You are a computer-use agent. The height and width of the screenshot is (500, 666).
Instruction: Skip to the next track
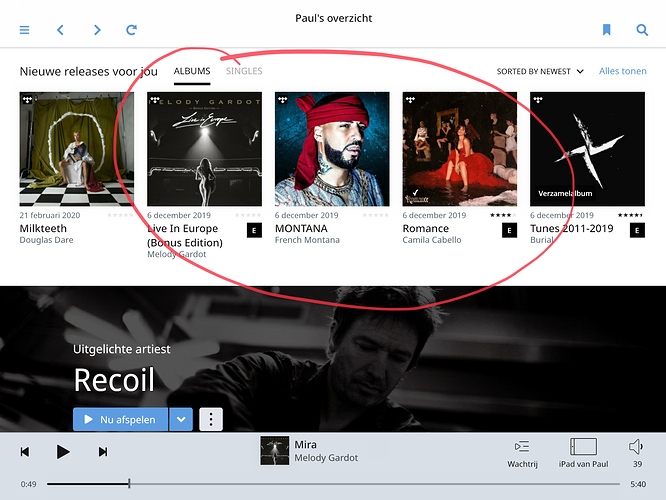103,452
